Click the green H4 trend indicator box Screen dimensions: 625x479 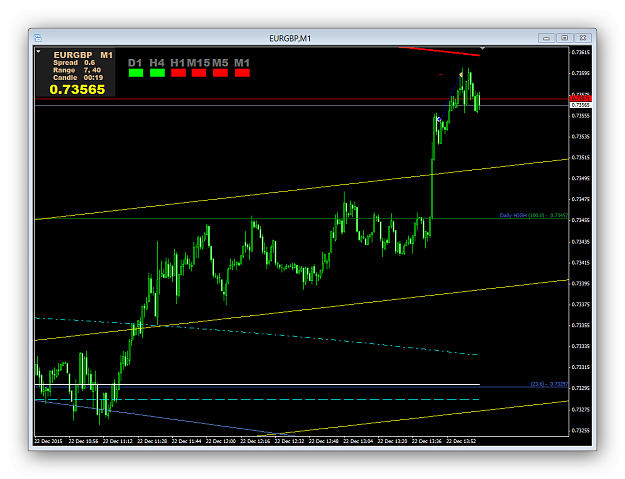(x=157, y=73)
